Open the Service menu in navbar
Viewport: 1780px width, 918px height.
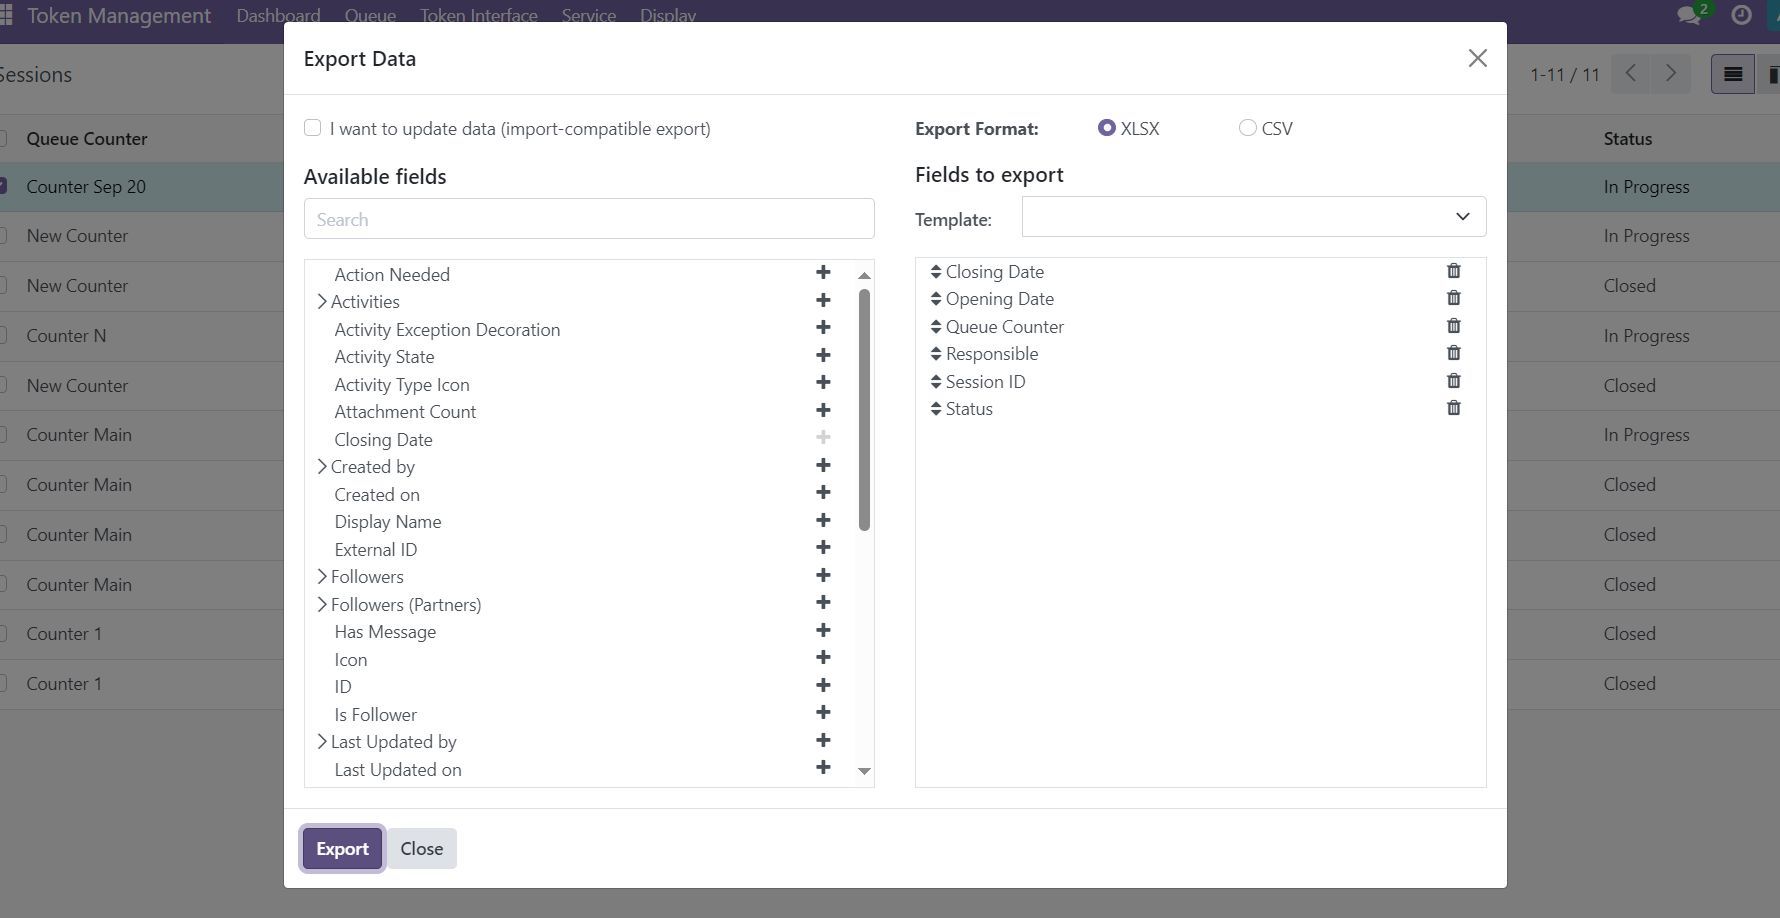[x=588, y=15]
